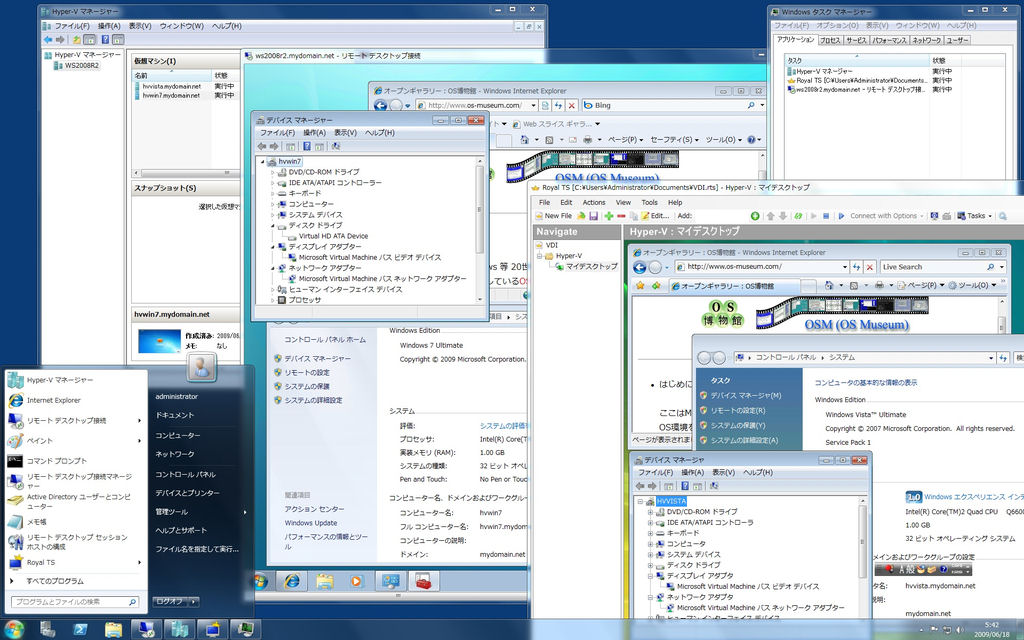1024x640 pixels.
Task: Switch to プロセス tab in Task Manager
Action: pos(830,40)
